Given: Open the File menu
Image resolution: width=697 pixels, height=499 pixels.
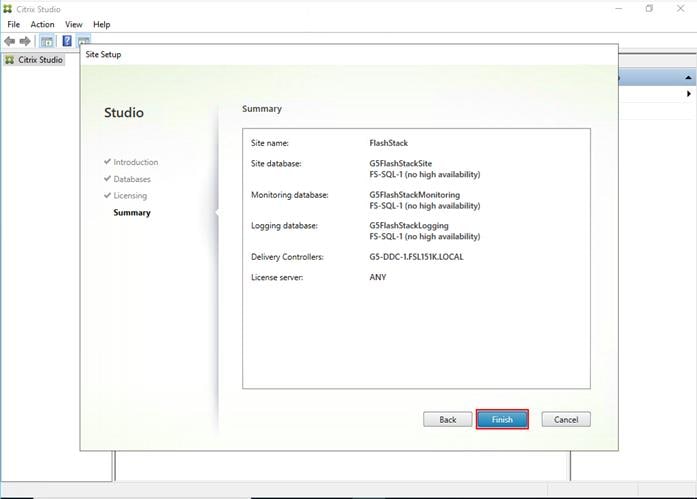Looking at the screenshot, I should tap(13, 24).
